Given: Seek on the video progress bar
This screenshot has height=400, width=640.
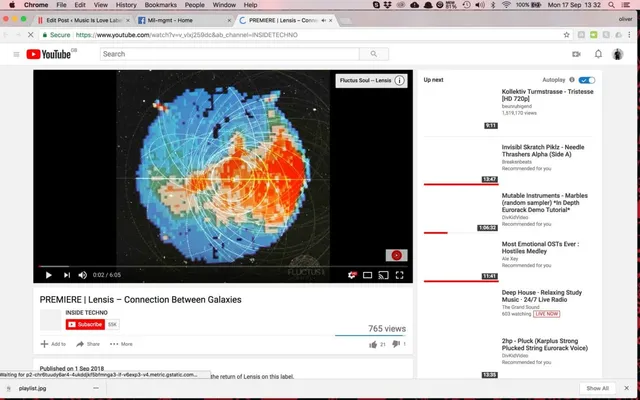Looking at the screenshot, I should [x=223, y=266].
